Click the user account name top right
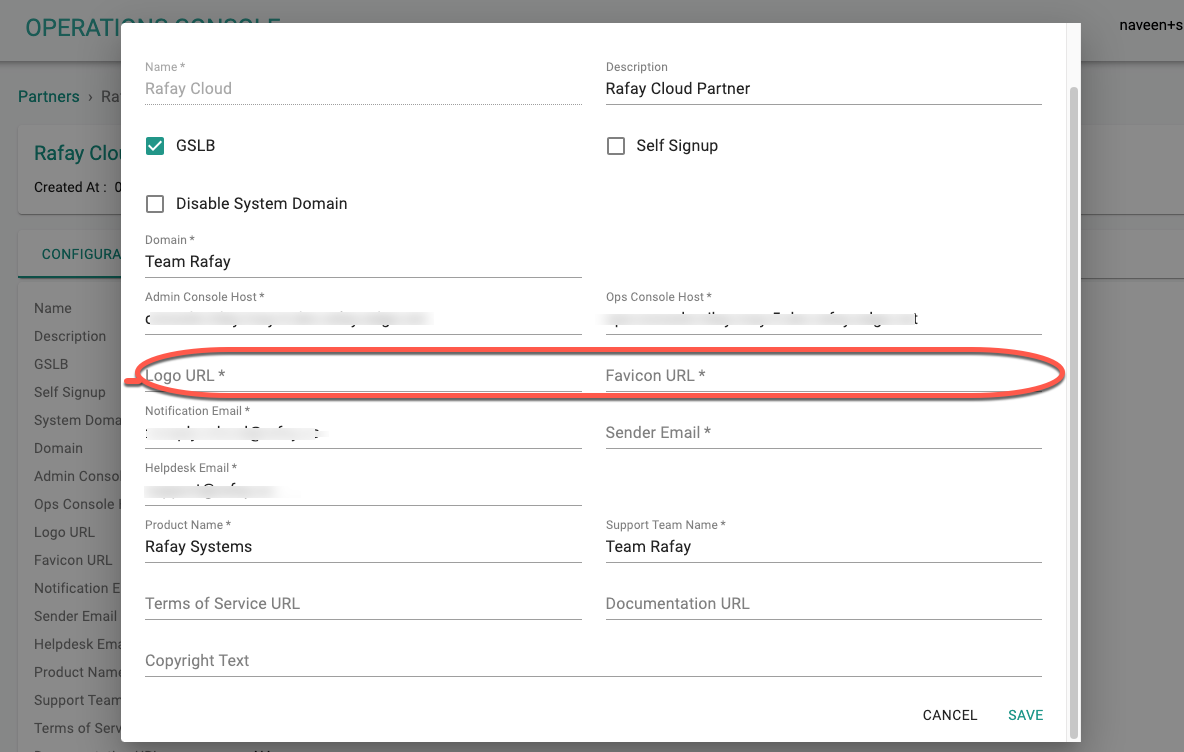Viewport: 1184px width, 752px height. click(1151, 25)
